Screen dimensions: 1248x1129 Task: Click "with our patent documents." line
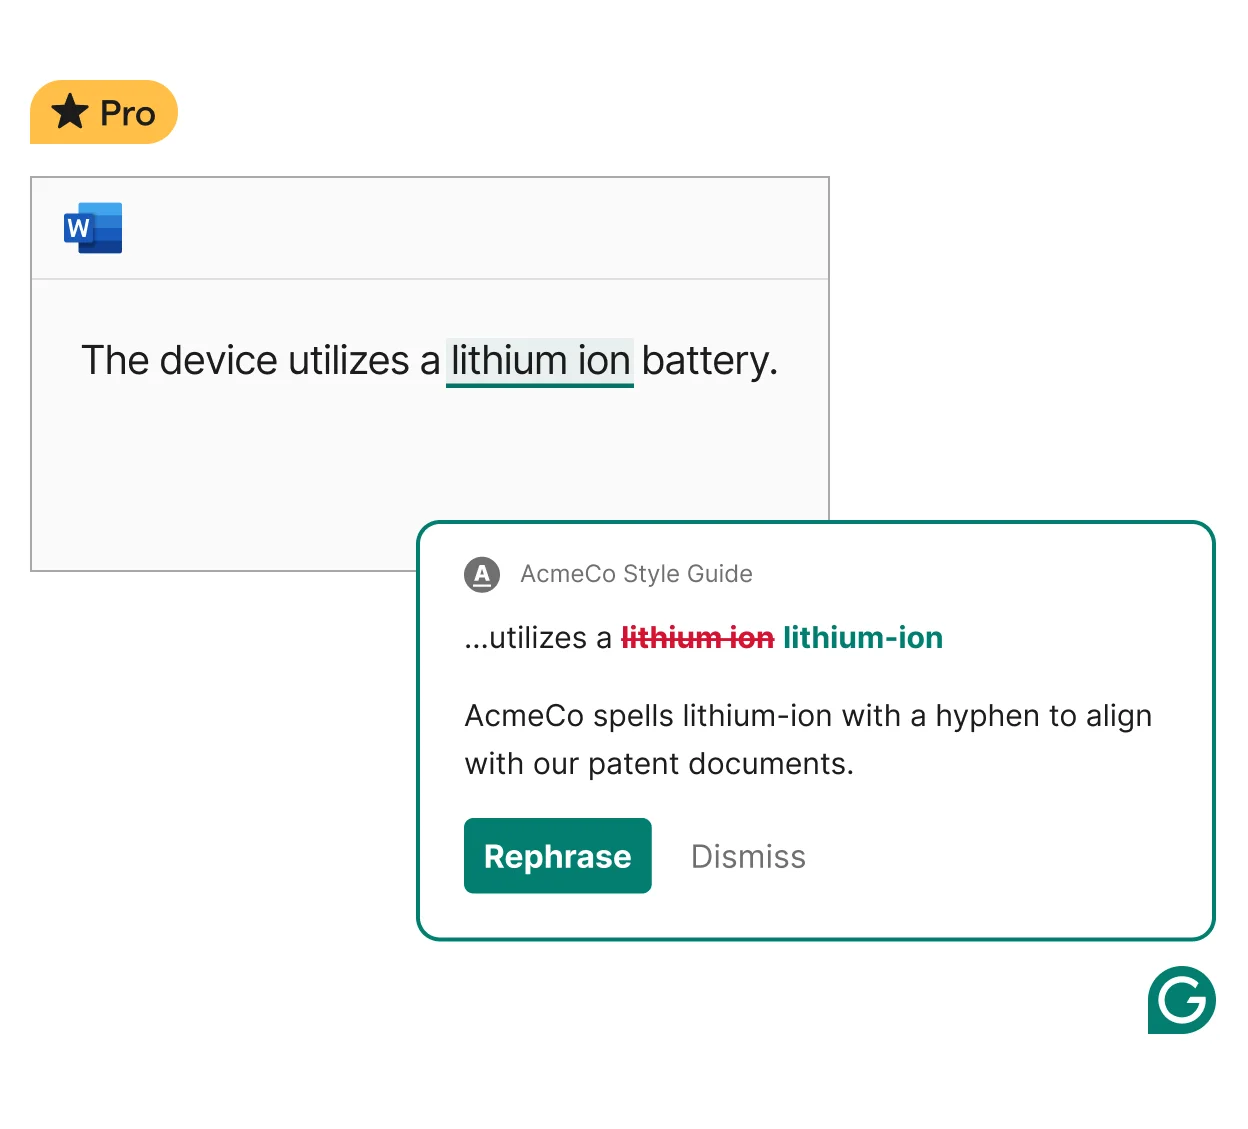pyautogui.click(x=659, y=764)
